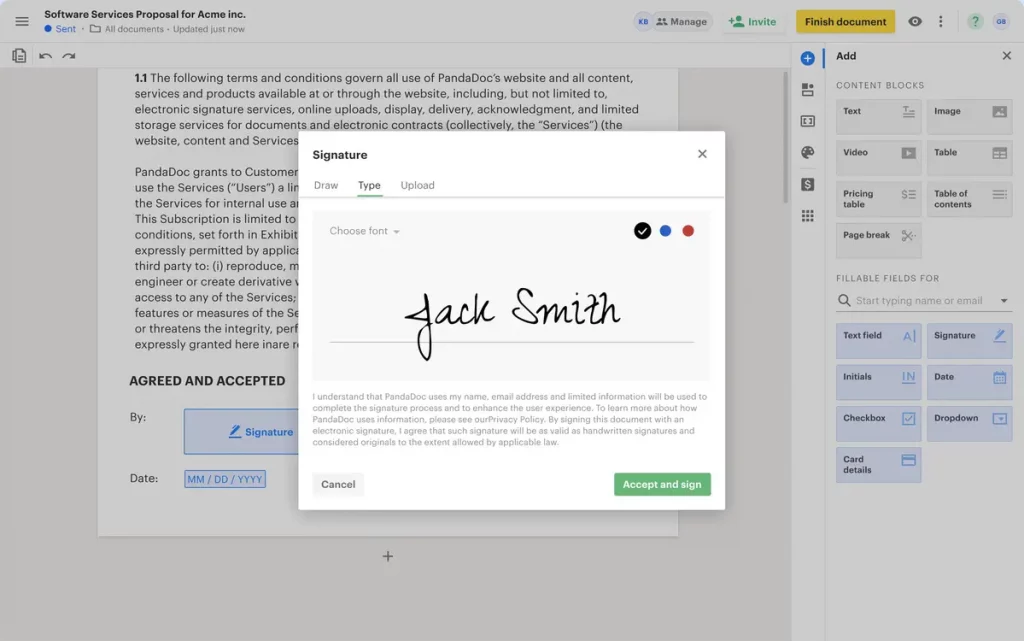
Task: Click the MM / DD / YYYY date field
Action: point(225,479)
